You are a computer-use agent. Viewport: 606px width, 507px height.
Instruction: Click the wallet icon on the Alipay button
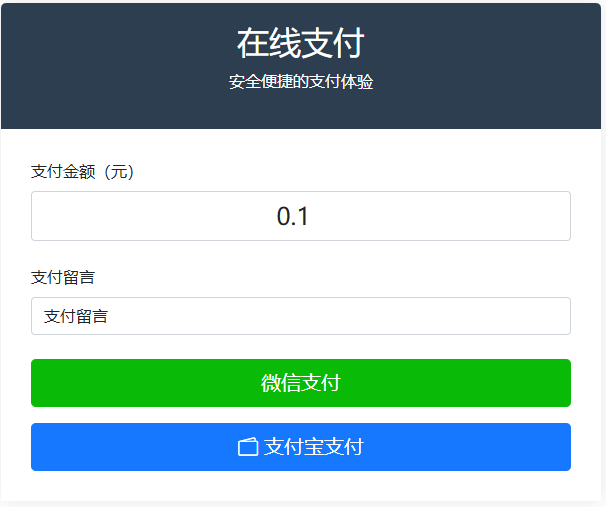(248, 447)
